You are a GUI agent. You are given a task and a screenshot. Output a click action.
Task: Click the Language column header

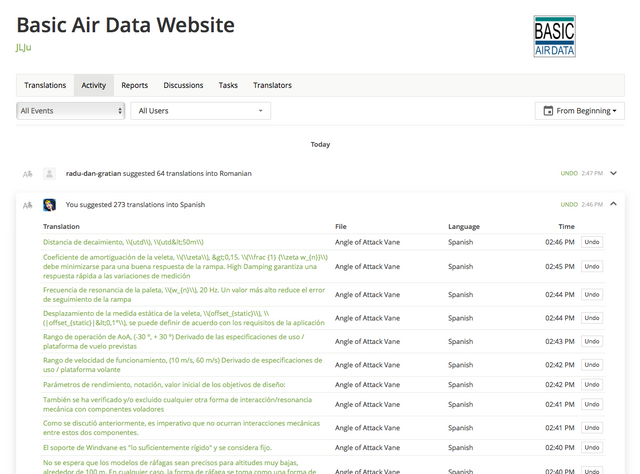click(x=464, y=227)
